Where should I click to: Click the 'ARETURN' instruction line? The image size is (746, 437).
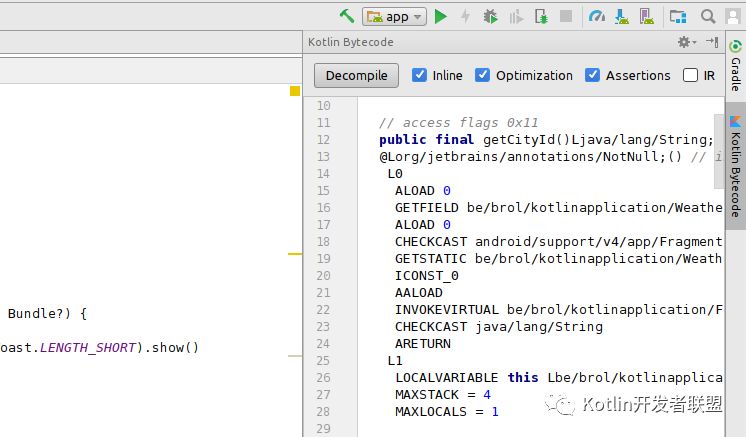coord(422,344)
